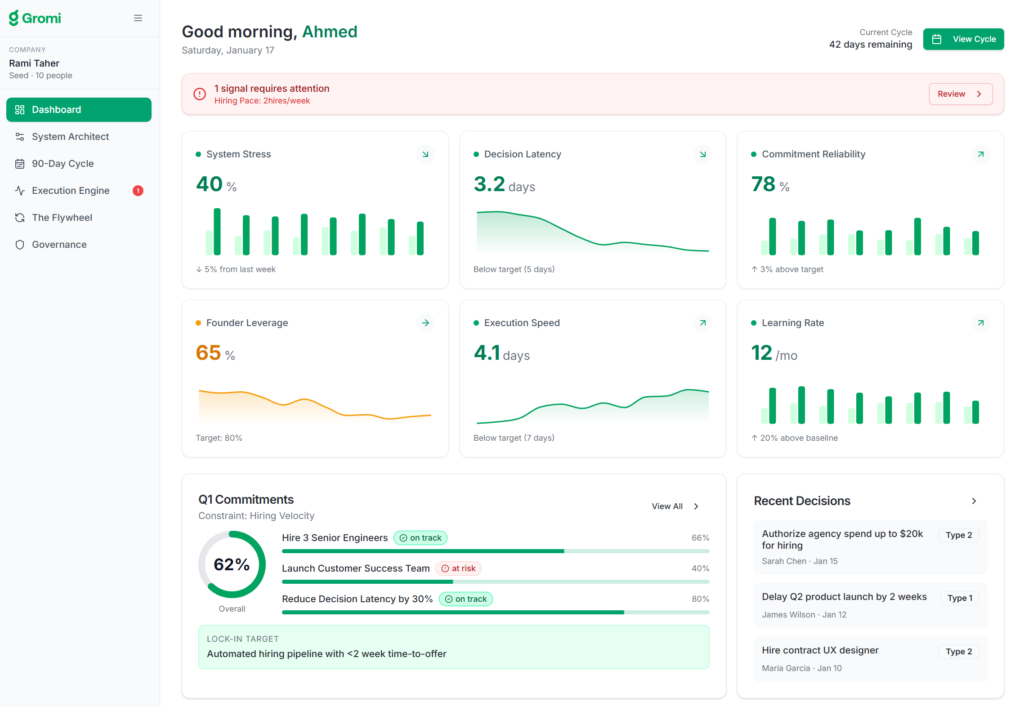Navigate to 90-Day Cycle page
Viewport: 1024px width, 707px height.
pyautogui.click(x=62, y=164)
